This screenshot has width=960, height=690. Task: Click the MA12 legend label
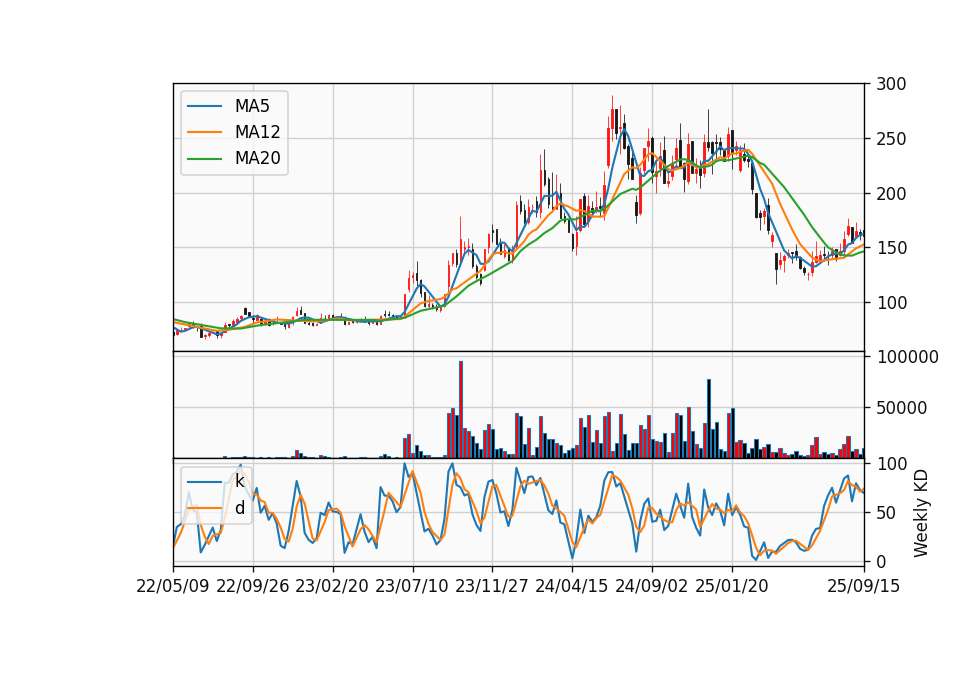coord(257,132)
